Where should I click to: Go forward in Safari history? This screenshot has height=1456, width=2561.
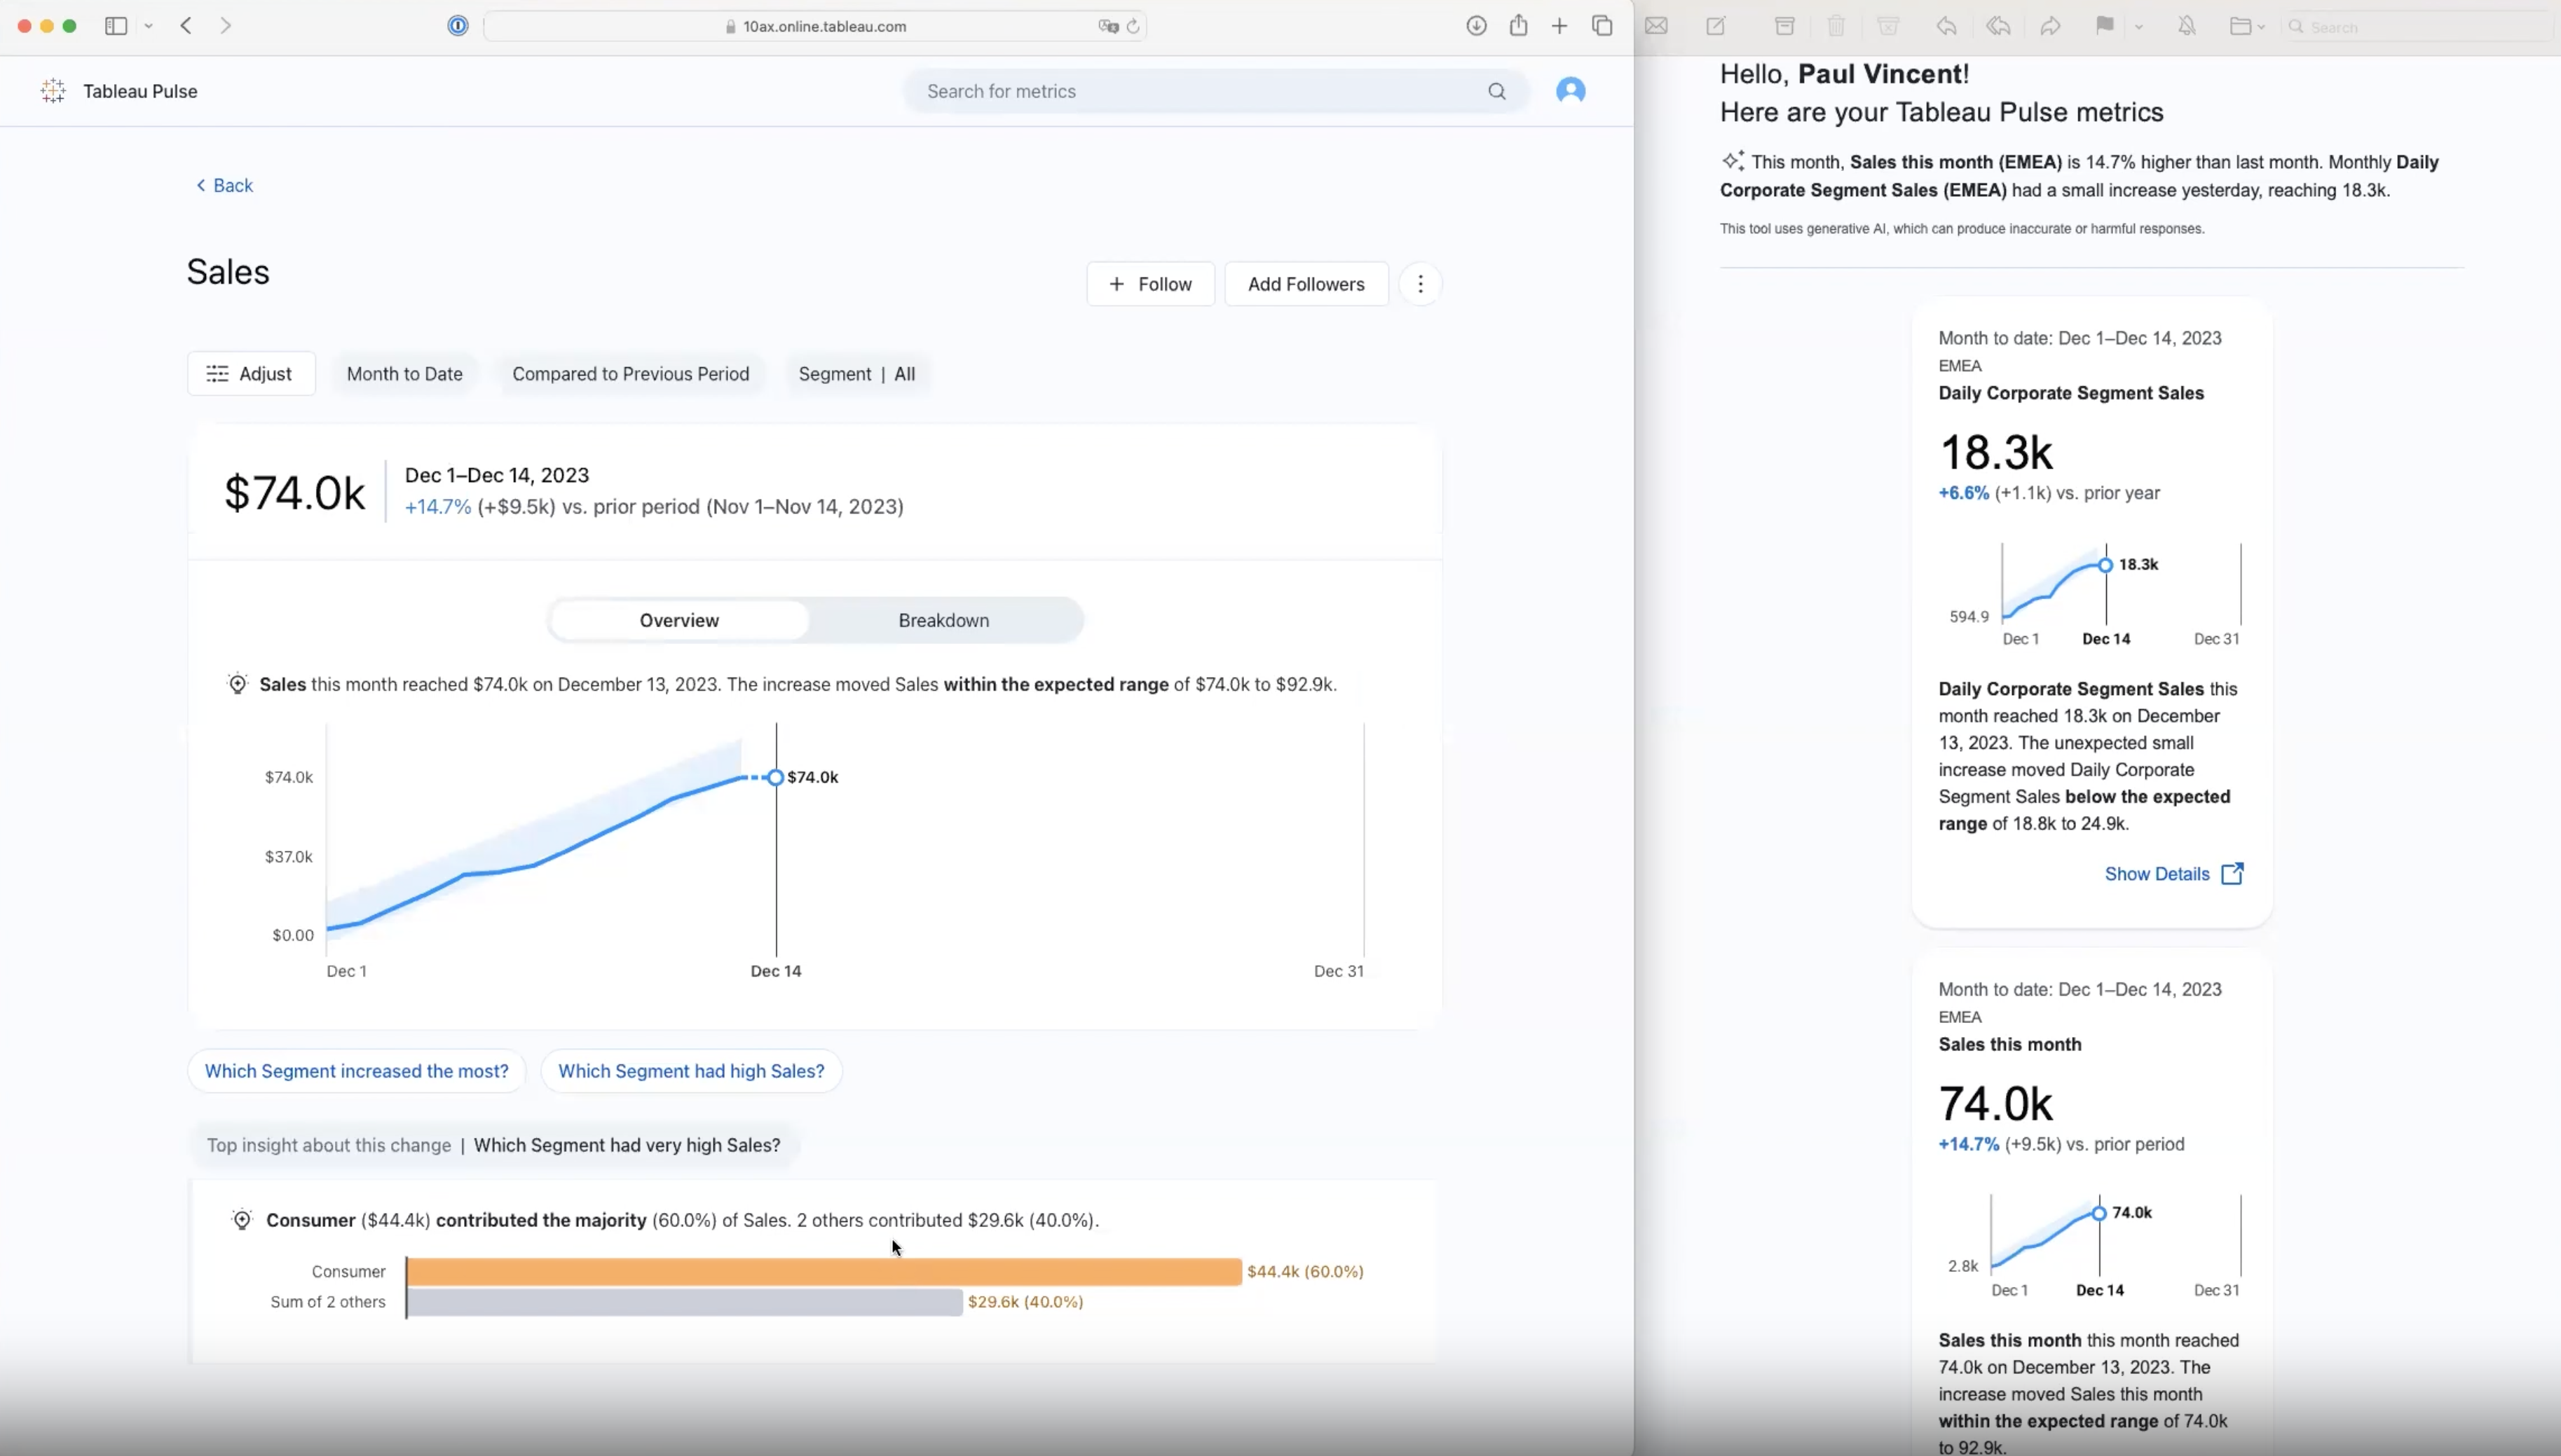coord(226,26)
